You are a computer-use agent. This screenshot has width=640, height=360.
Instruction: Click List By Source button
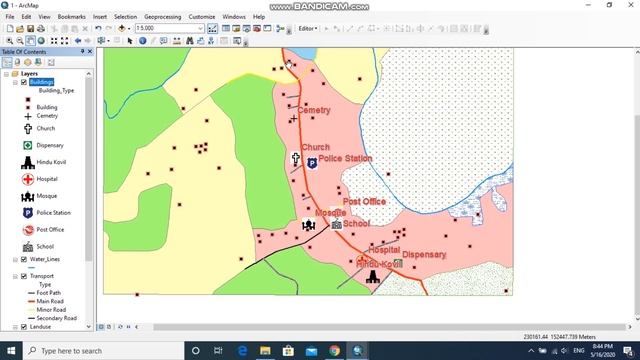18,62
